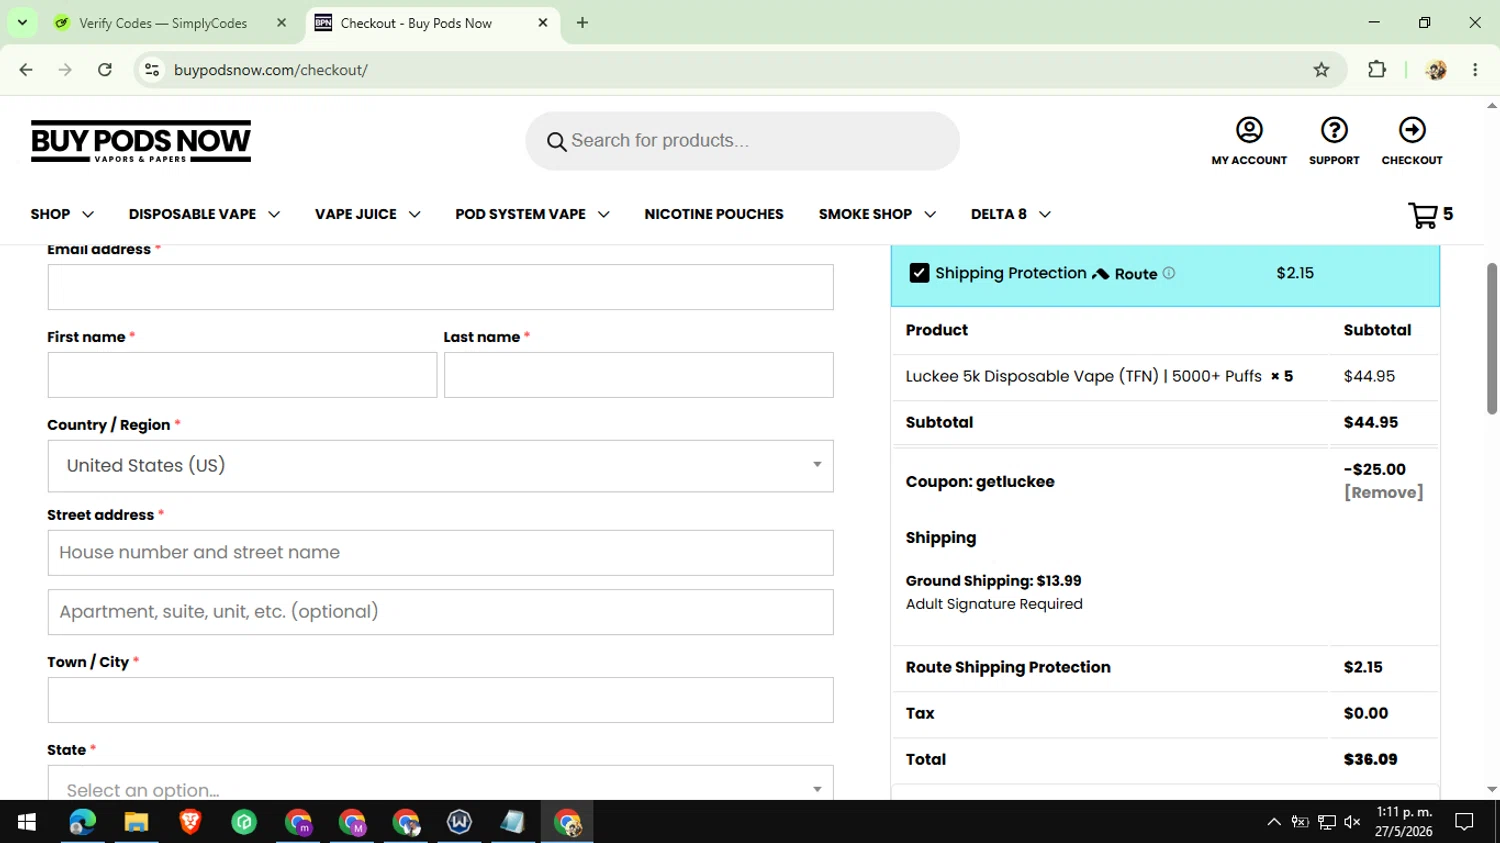Image resolution: width=1500 pixels, height=843 pixels.
Task: Open the My Account icon
Action: click(1249, 130)
